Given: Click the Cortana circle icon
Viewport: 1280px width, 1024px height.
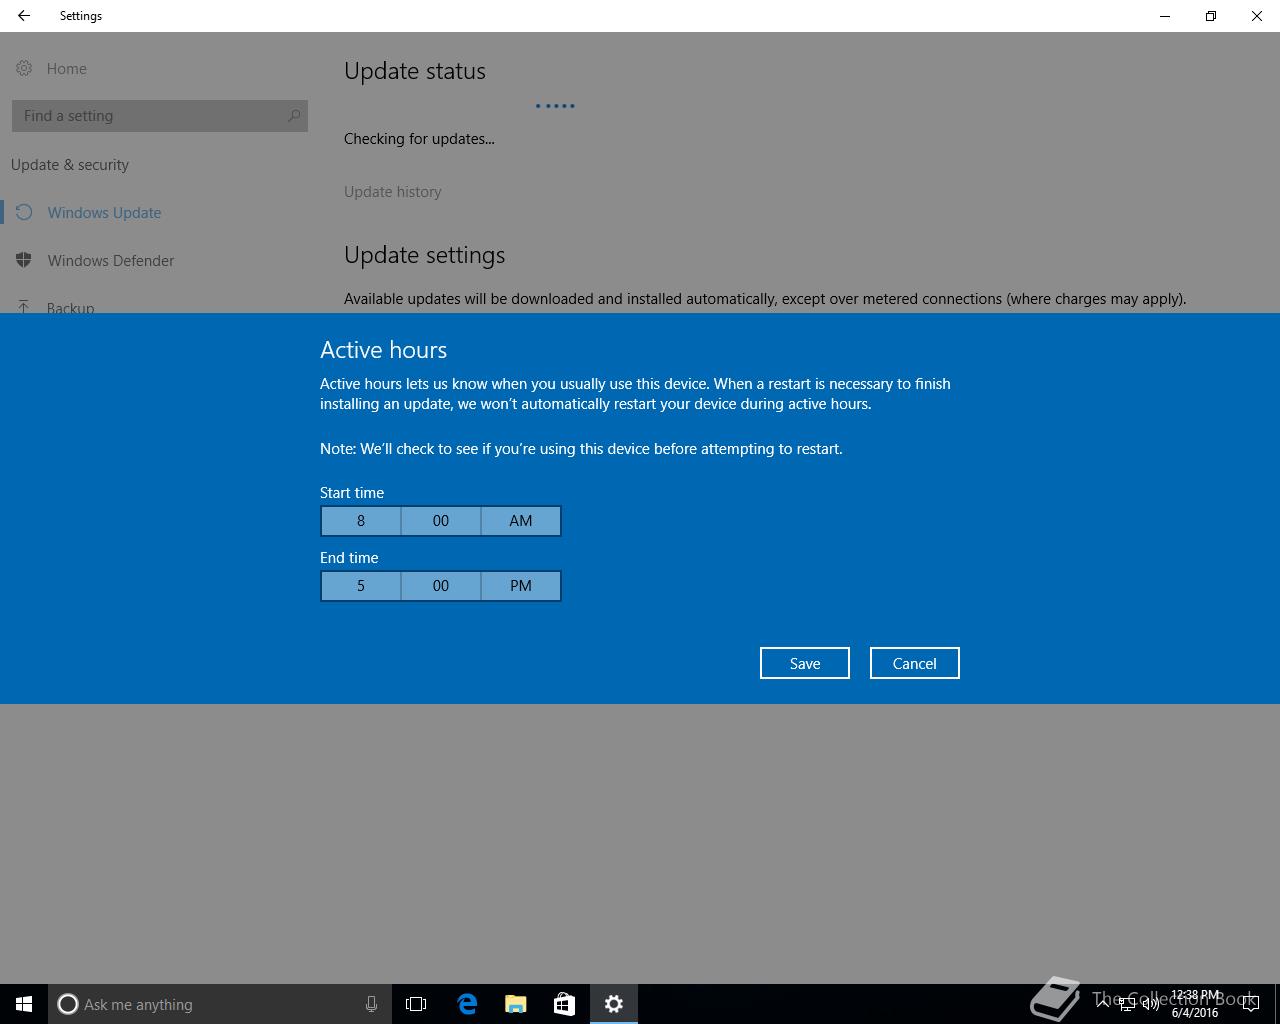Looking at the screenshot, I should click(x=68, y=1004).
